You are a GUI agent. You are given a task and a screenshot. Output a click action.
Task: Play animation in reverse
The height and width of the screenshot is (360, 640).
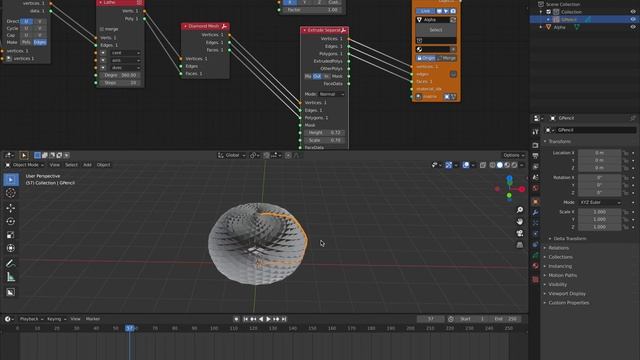click(x=261, y=319)
